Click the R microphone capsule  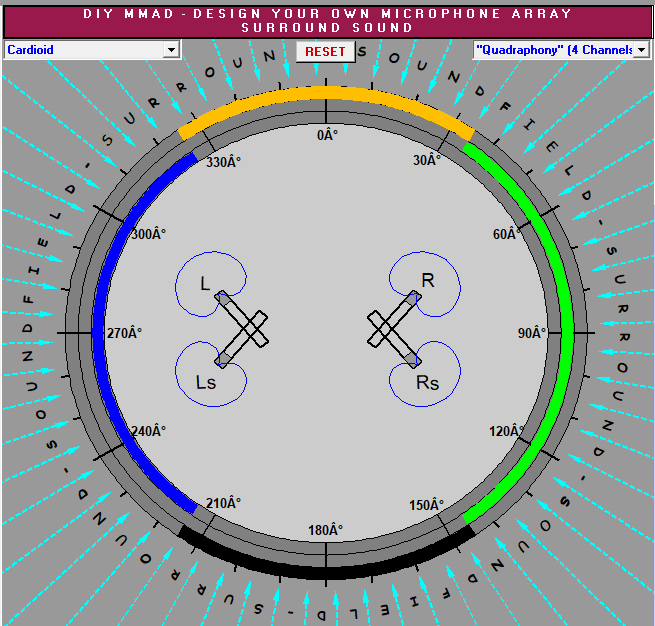pyautogui.click(x=414, y=298)
